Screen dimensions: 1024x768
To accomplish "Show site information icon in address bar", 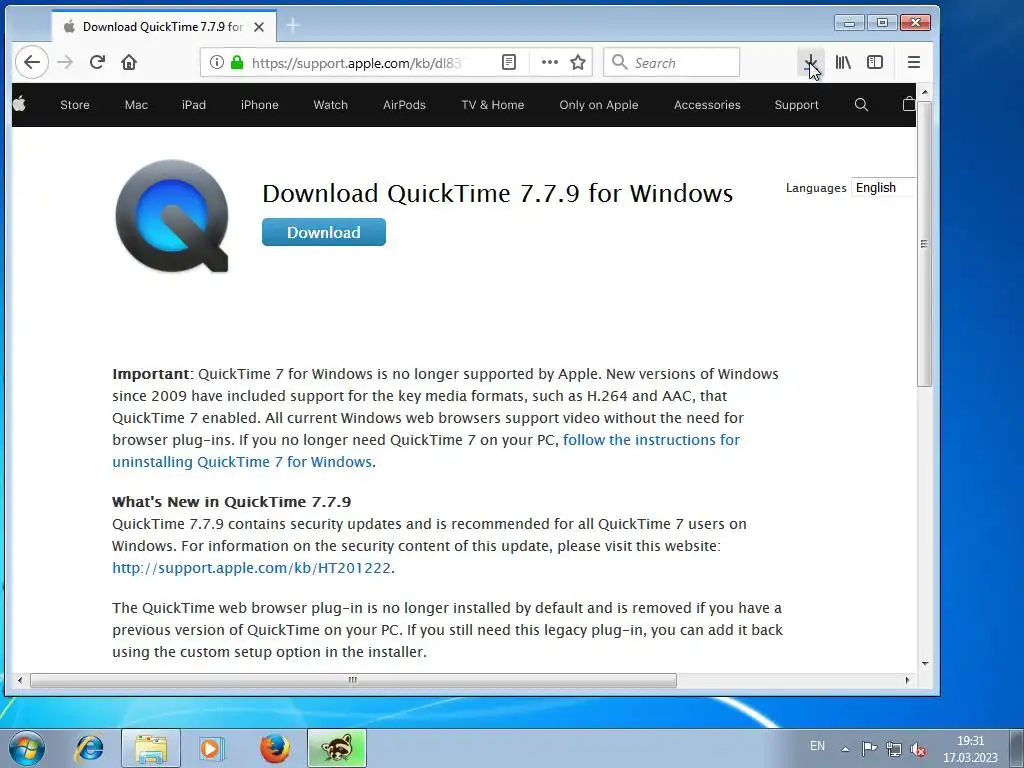I will [216, 63].
